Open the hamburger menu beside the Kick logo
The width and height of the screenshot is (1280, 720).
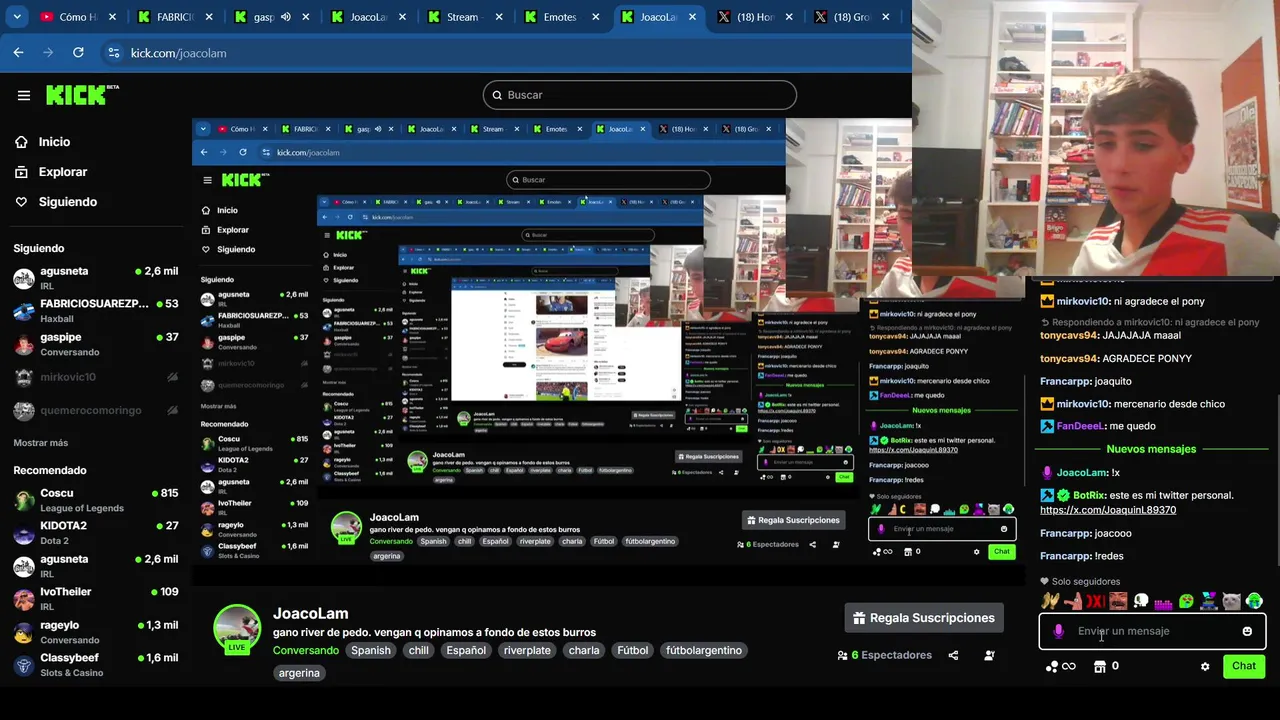pyautogui.click(x=24, y=96)
